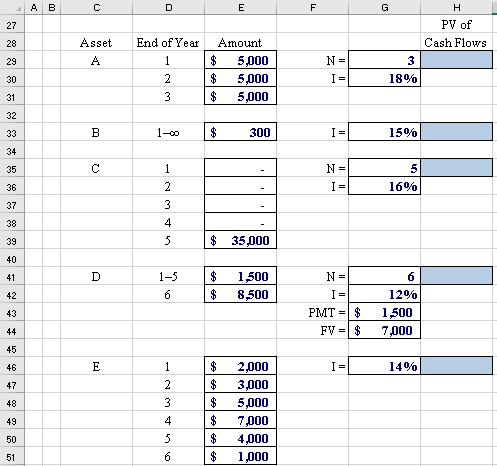Click the $5,000 amount in row 48
The image size is (497, 466).
click(x=241, y=402)
